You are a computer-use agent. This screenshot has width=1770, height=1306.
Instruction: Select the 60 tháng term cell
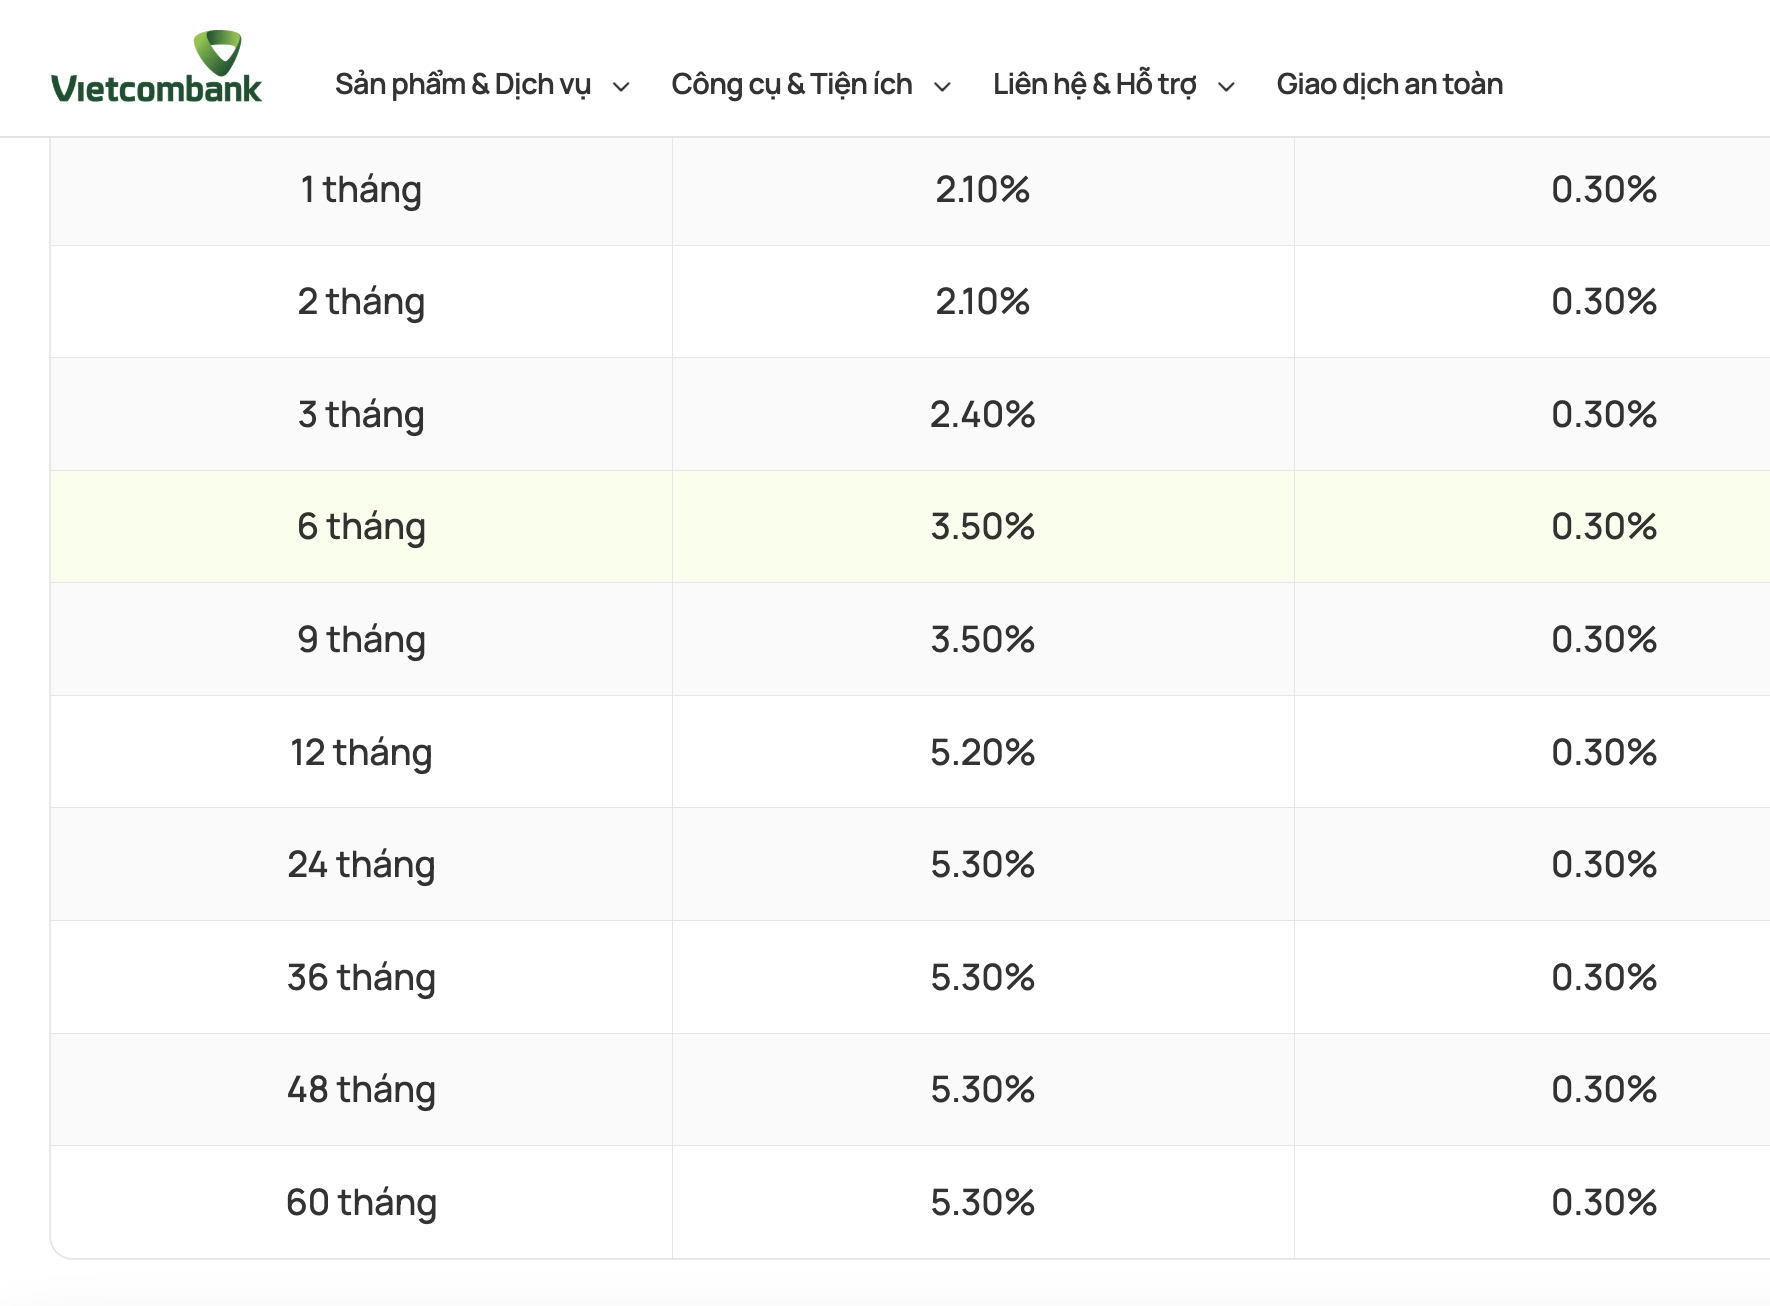(361, 1203)
